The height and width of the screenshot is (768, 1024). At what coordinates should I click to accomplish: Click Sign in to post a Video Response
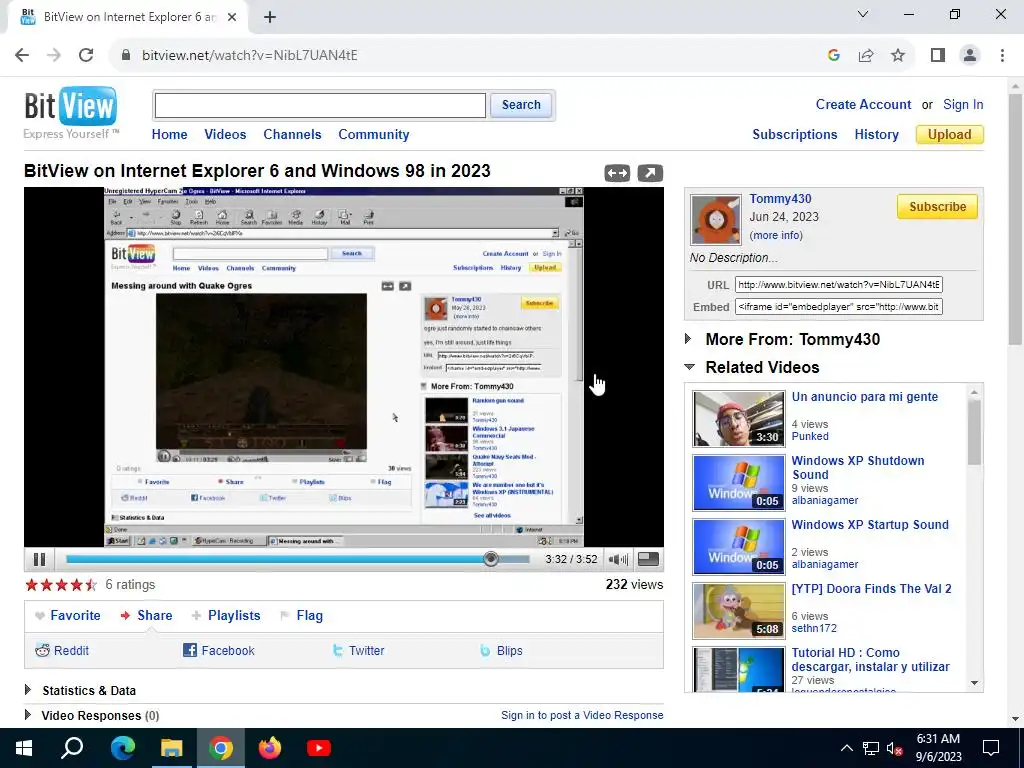click(x=582, y=715)
